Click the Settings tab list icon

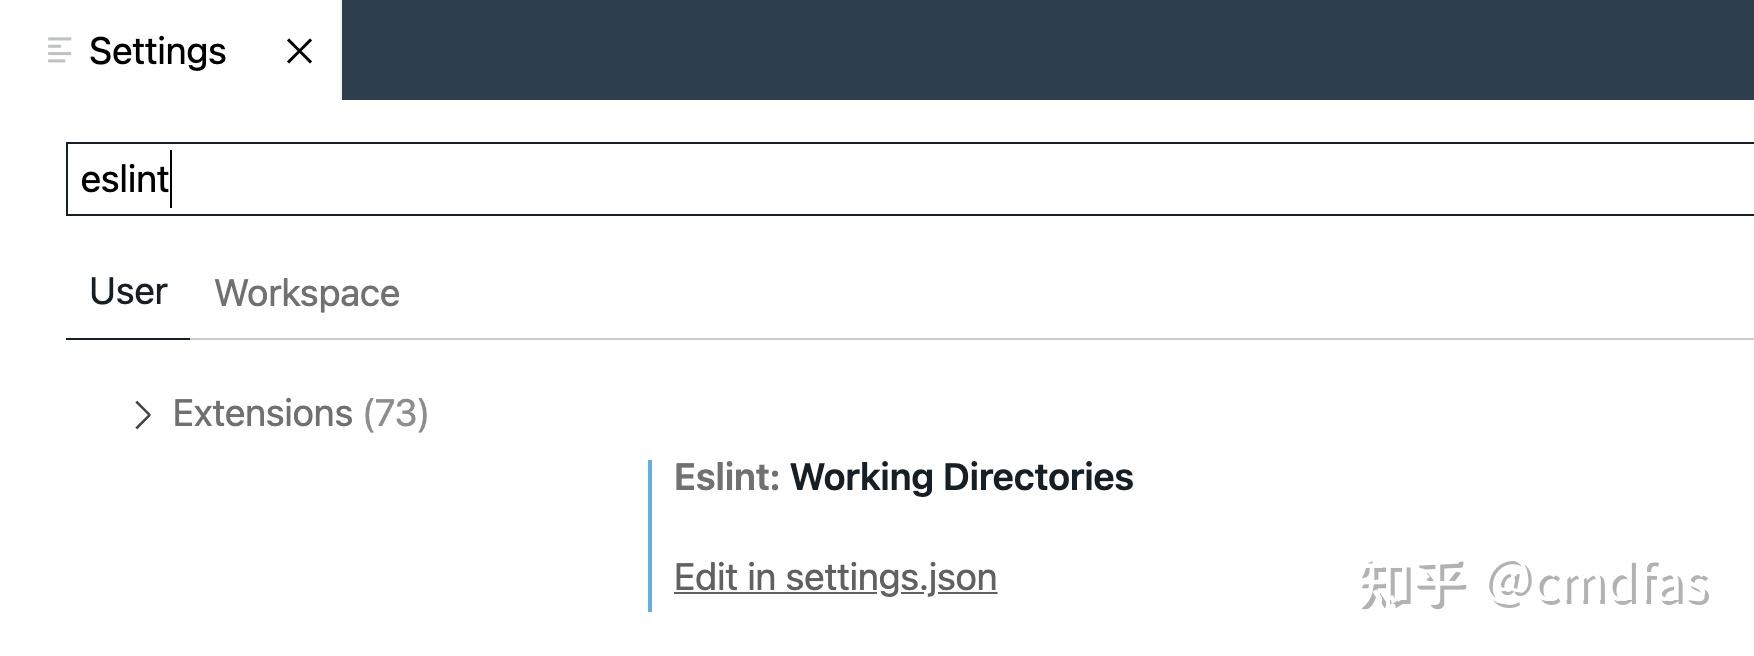point(59,50)
